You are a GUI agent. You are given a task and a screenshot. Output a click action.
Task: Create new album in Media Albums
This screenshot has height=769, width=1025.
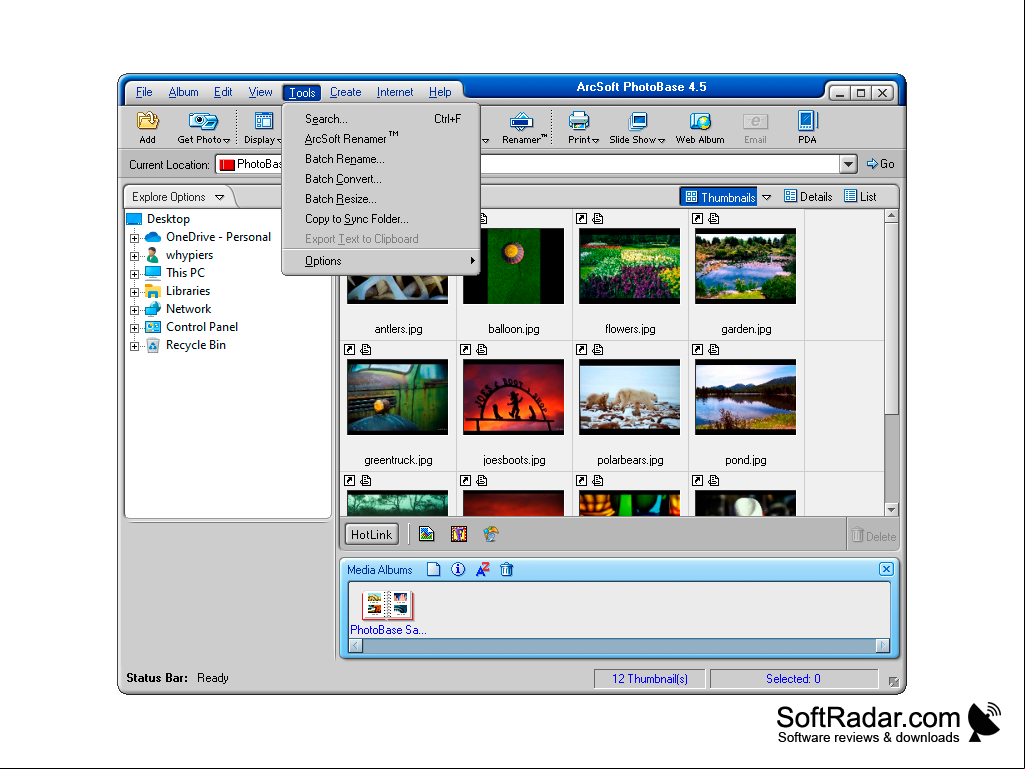pyautogui.click(x=433, y=570)
